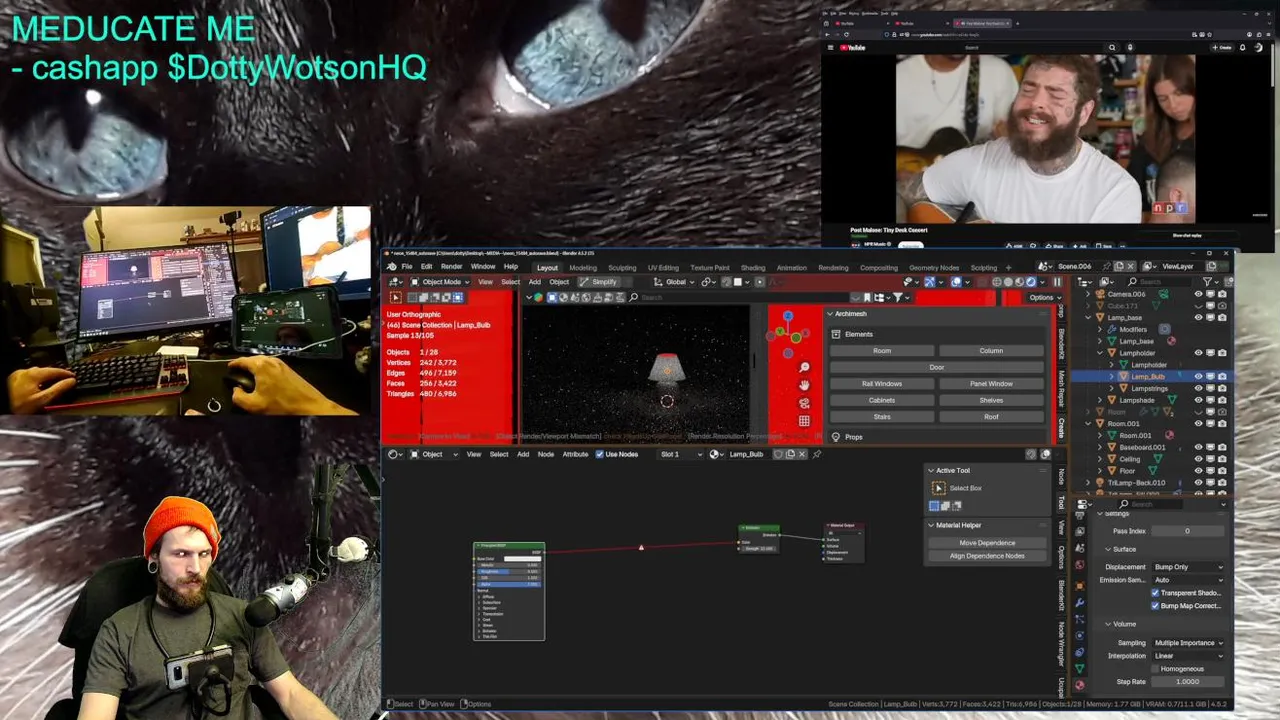Open the File menu
The width and height of the screenshot is (1280, 720).
[407, 267]
